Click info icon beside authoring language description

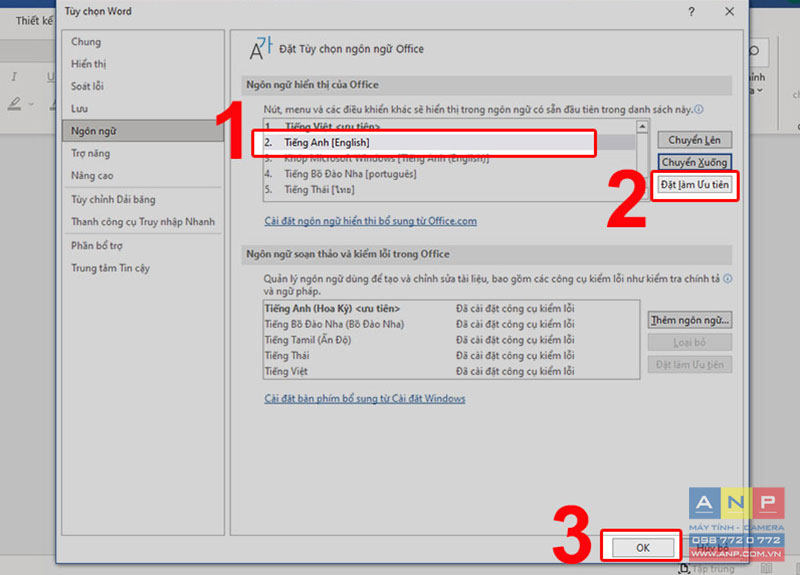728,279
